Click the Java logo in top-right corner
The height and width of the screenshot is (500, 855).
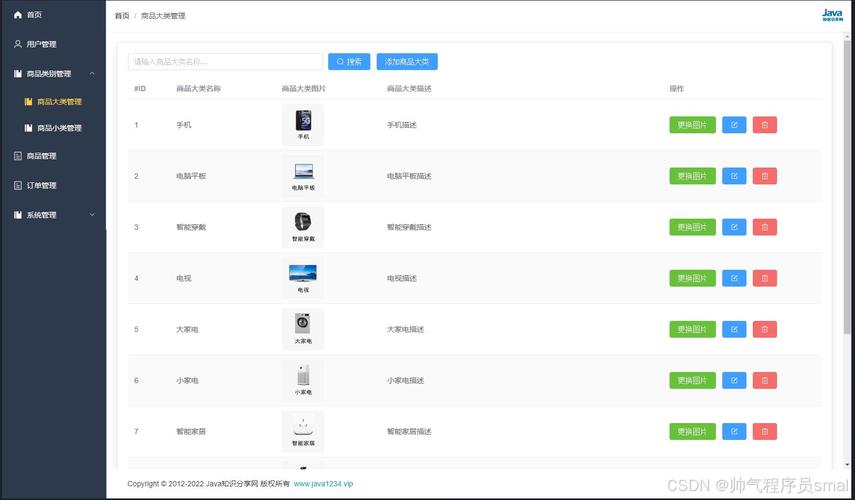point(832,15)
